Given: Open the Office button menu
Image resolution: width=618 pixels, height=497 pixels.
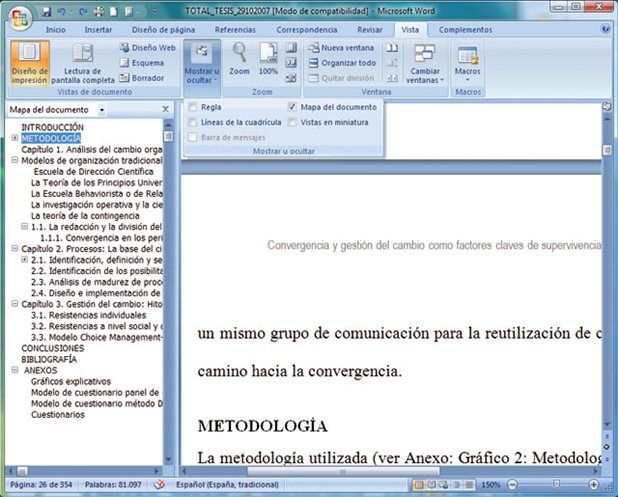Looking at the screenshot, I should tap(20, 18).
